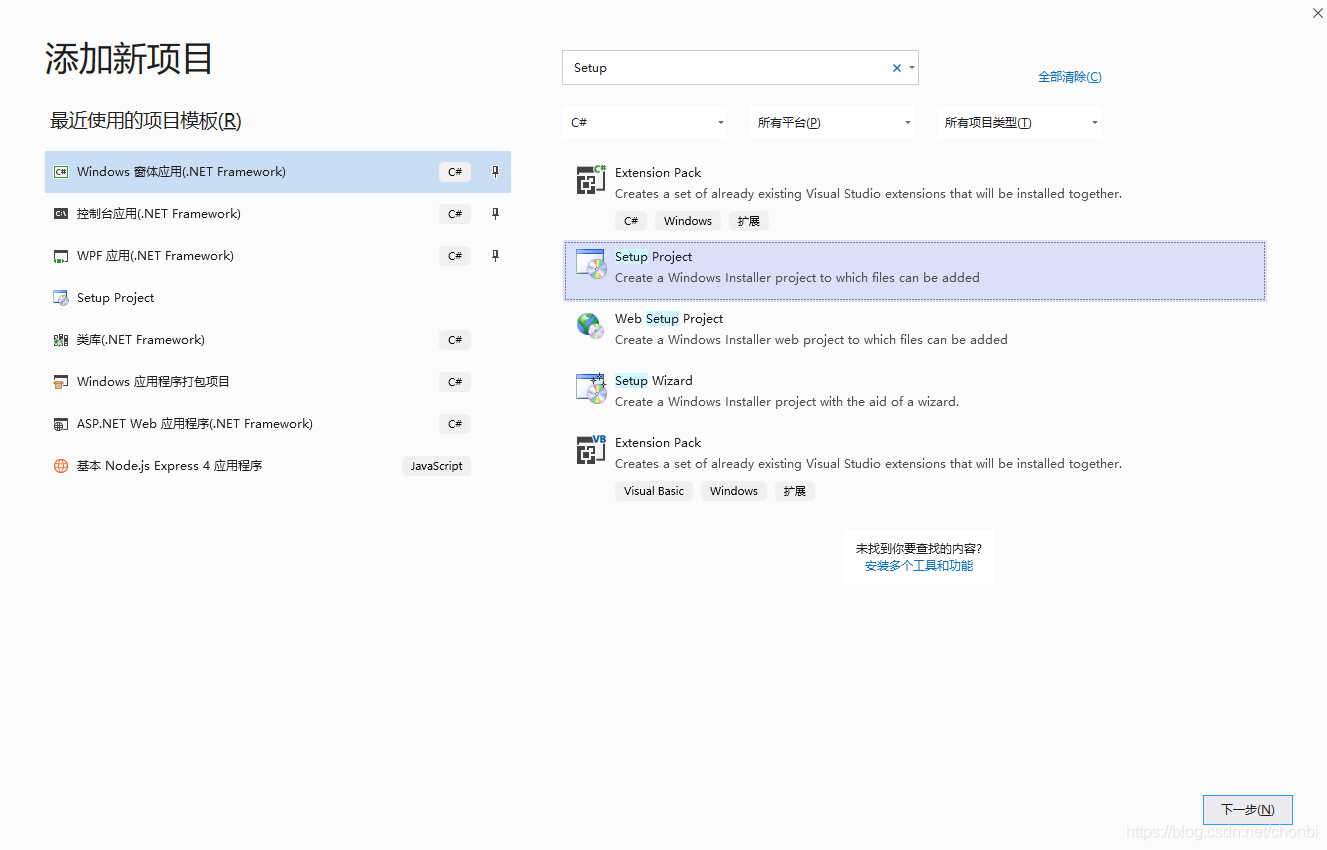Image resolution: width=1327 pixels, height=850 pixels.
Task: Toggle pin for WPF App template
Action: [495, 256]
